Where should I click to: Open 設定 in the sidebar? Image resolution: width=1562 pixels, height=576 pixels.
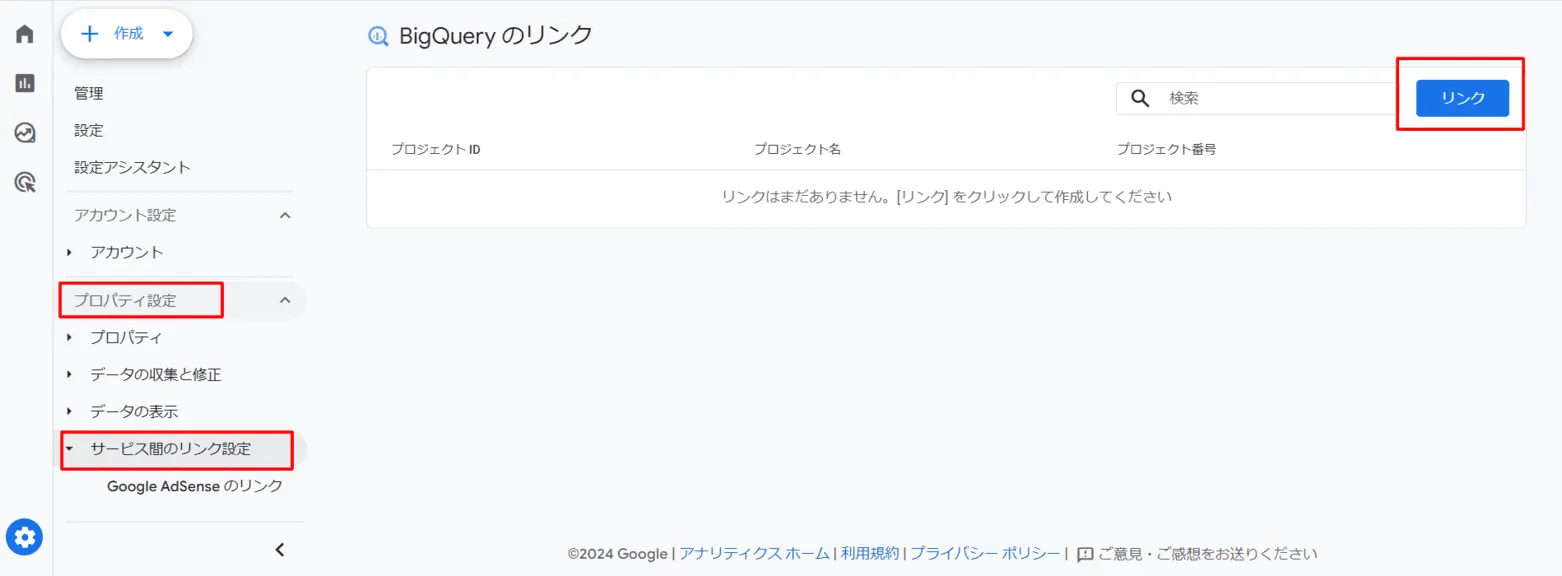[x=89, y=131]
